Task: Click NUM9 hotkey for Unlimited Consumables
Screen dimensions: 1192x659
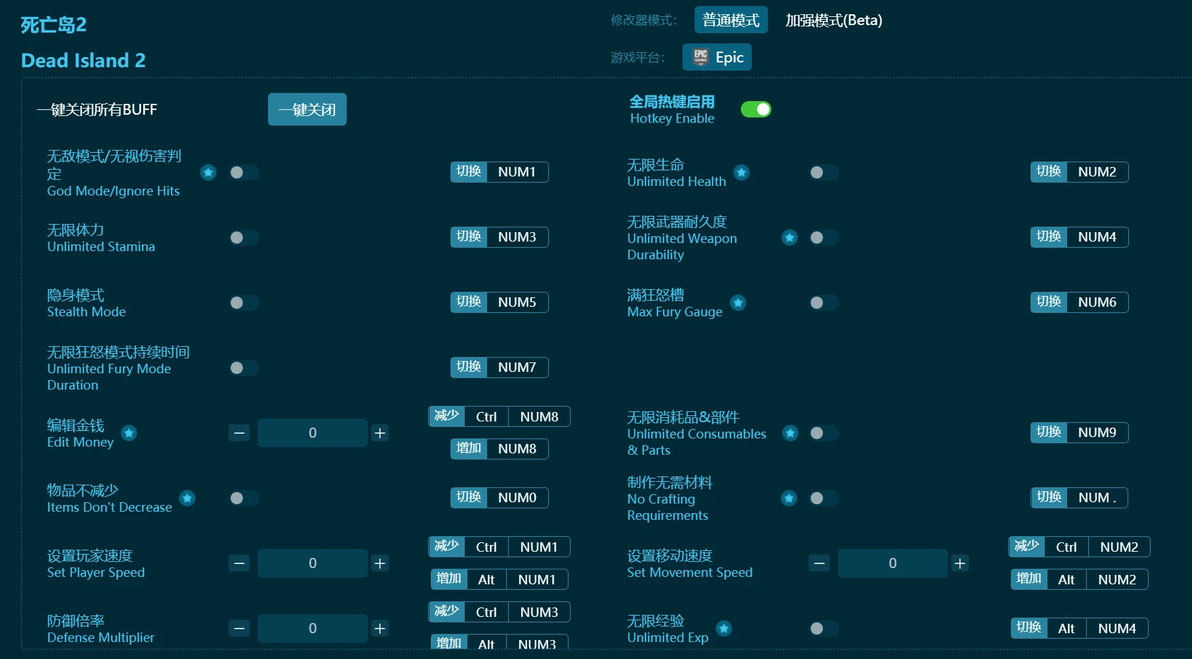Action: tap(1079, 432)
